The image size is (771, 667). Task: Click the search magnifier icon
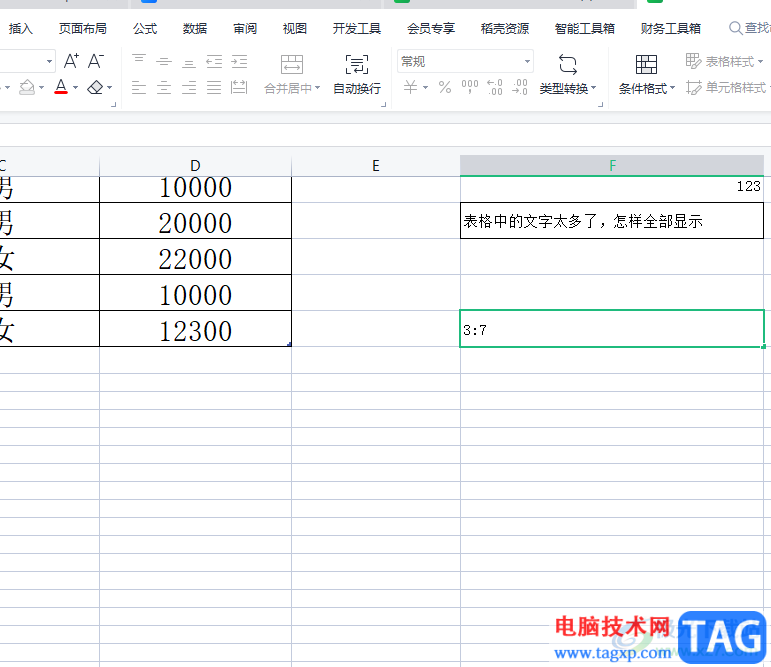(x=735, y=28)
